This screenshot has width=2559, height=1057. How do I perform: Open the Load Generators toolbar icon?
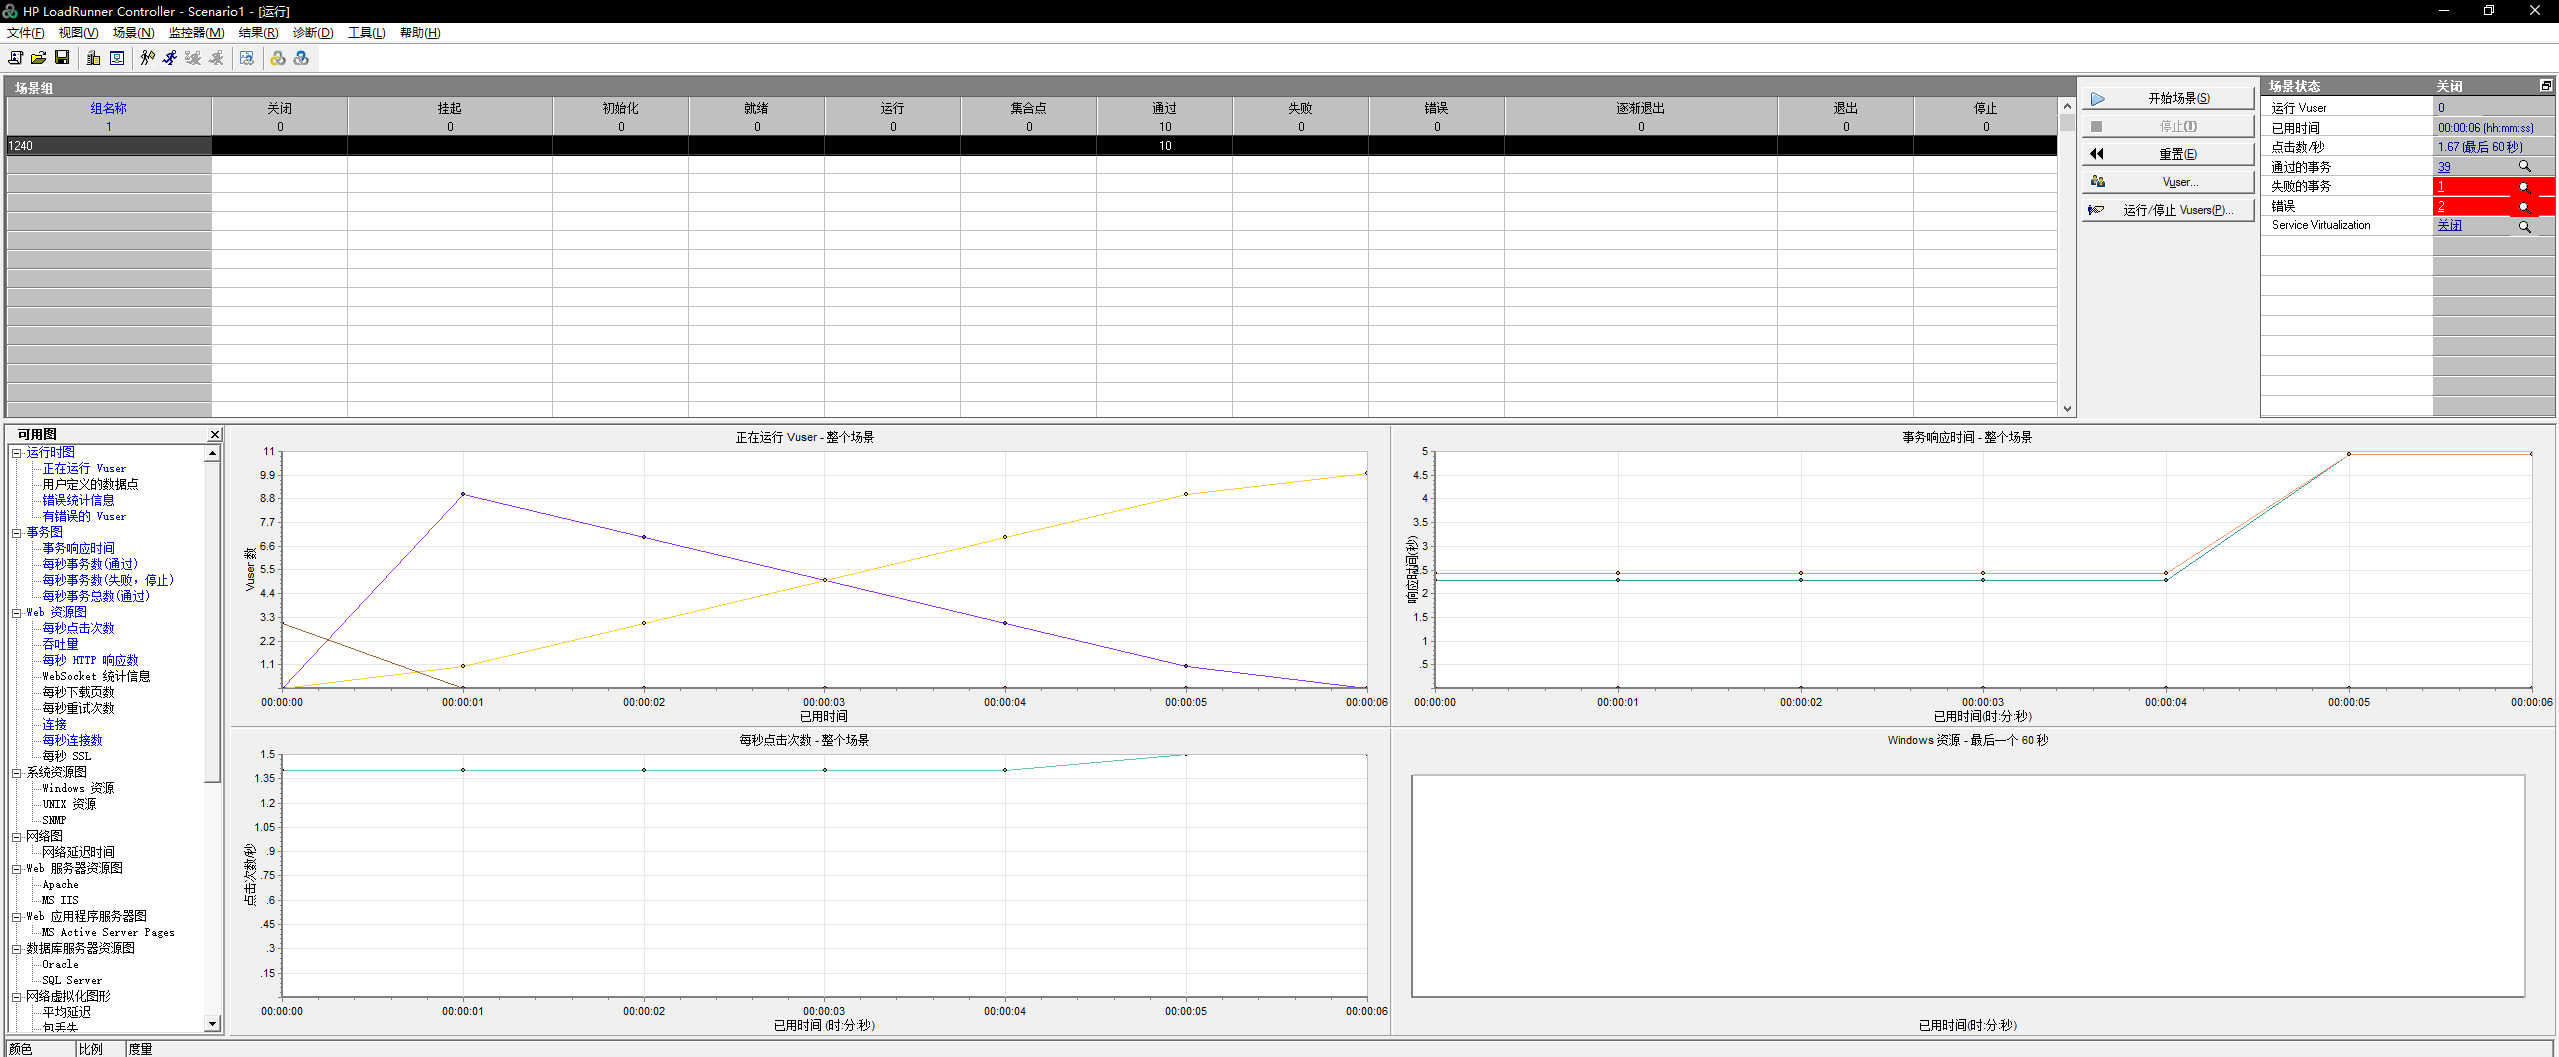(94, 58)
